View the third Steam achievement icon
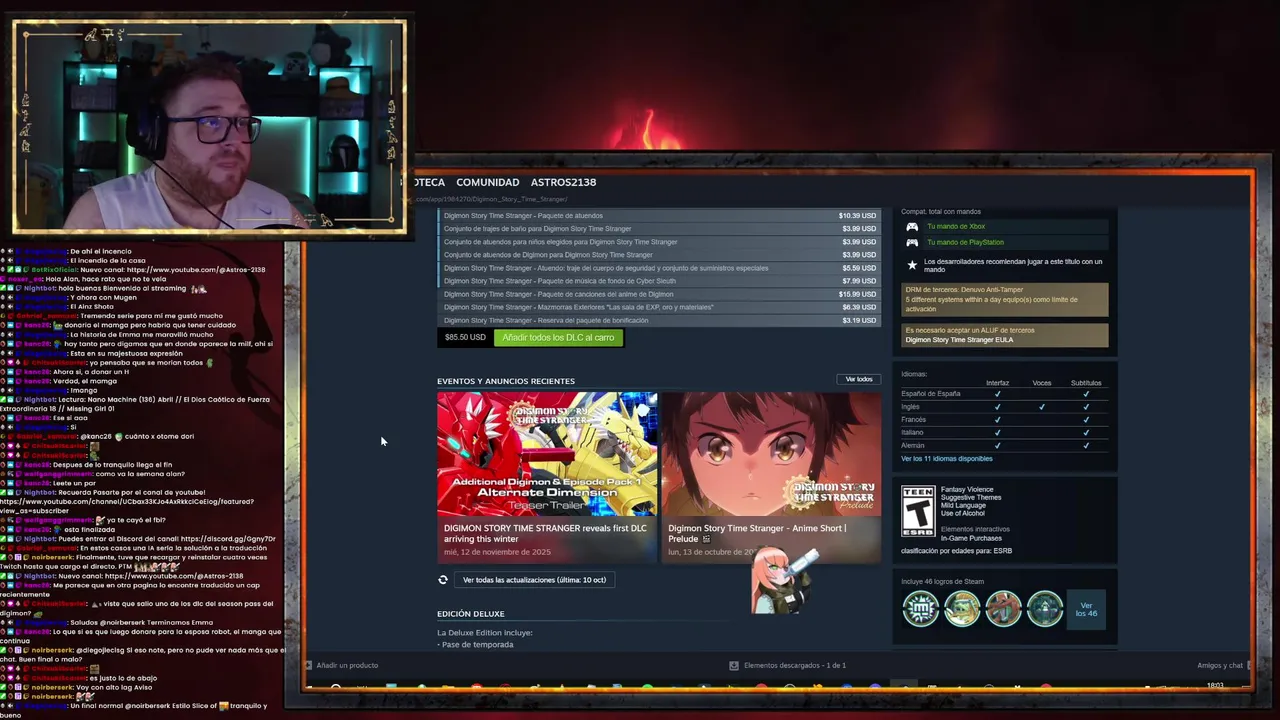Image resolution: width=1280 pixels, height=720 pixels. 1003,608
